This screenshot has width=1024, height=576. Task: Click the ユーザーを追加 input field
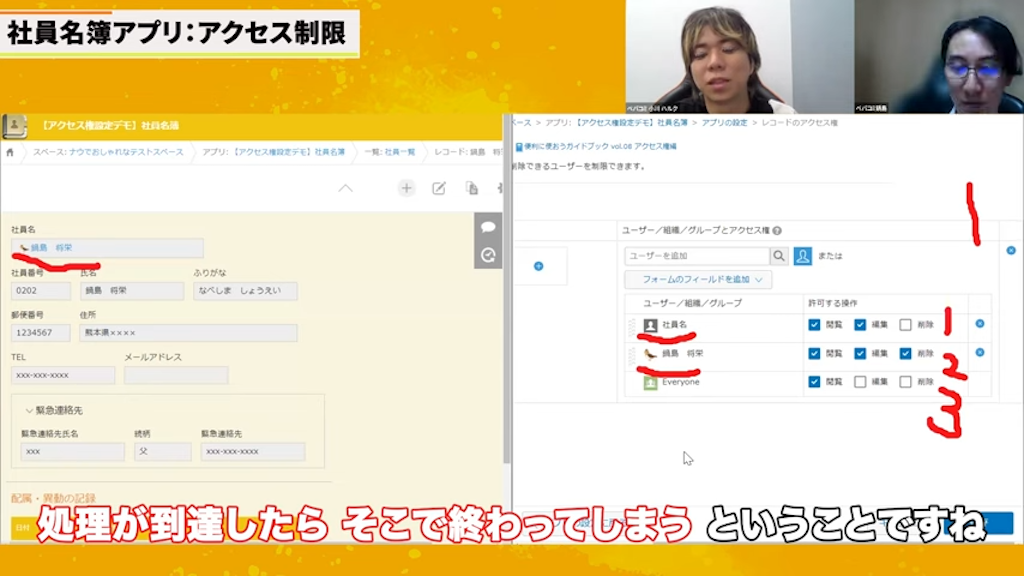[x=700, y=256]
